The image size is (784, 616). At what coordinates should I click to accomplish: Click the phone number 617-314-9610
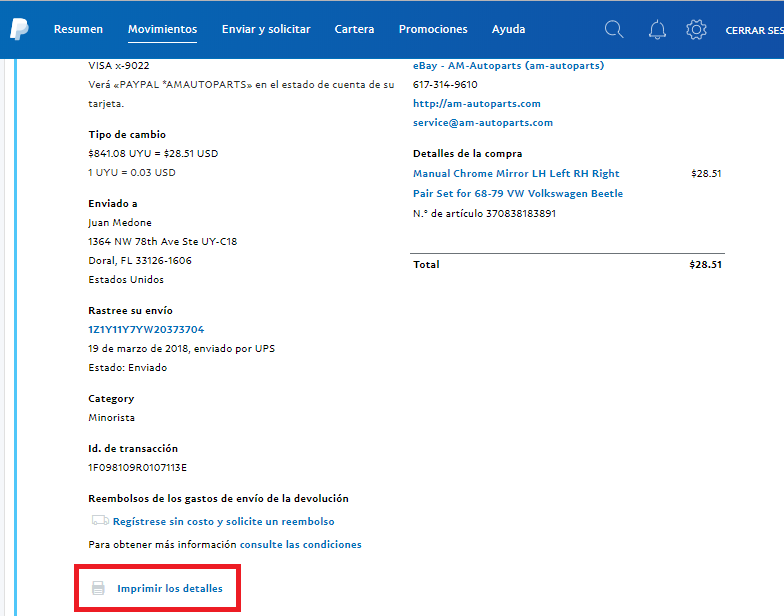[x=445, y=84]
